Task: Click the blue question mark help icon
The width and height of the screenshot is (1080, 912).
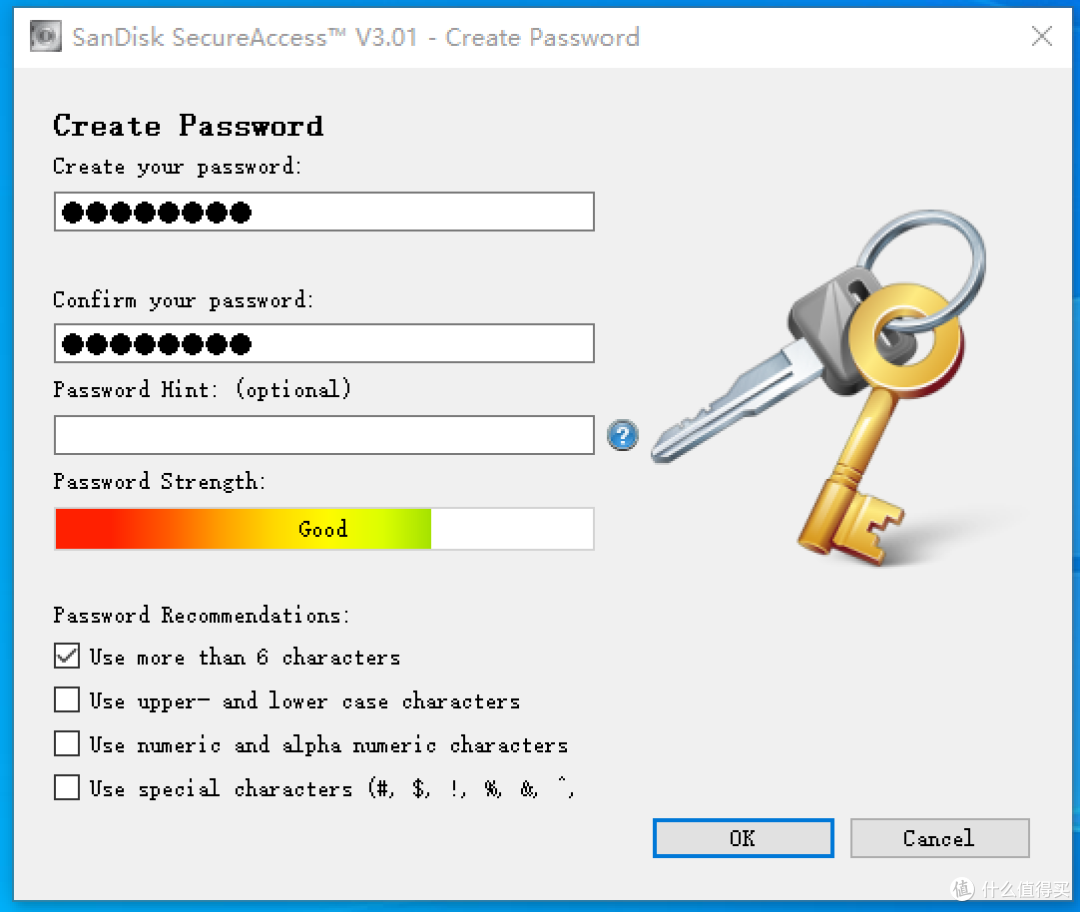Action: coord(623,435)
